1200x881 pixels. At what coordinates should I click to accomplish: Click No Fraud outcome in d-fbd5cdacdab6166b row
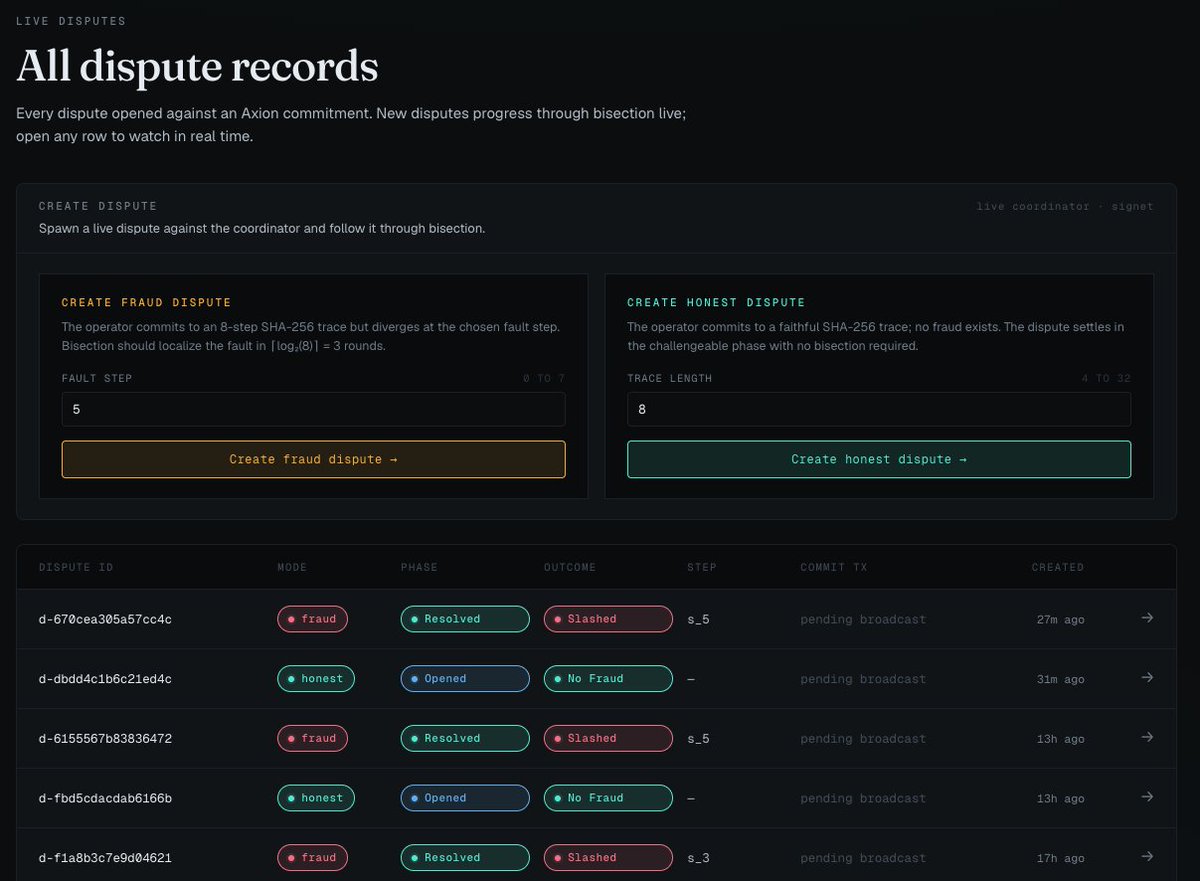click(608, 798)
